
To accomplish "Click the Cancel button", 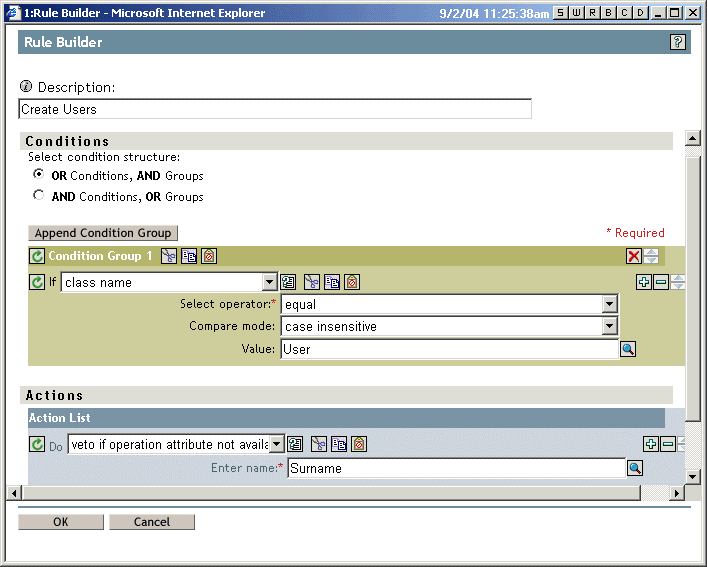I will [x=152, y=522].
